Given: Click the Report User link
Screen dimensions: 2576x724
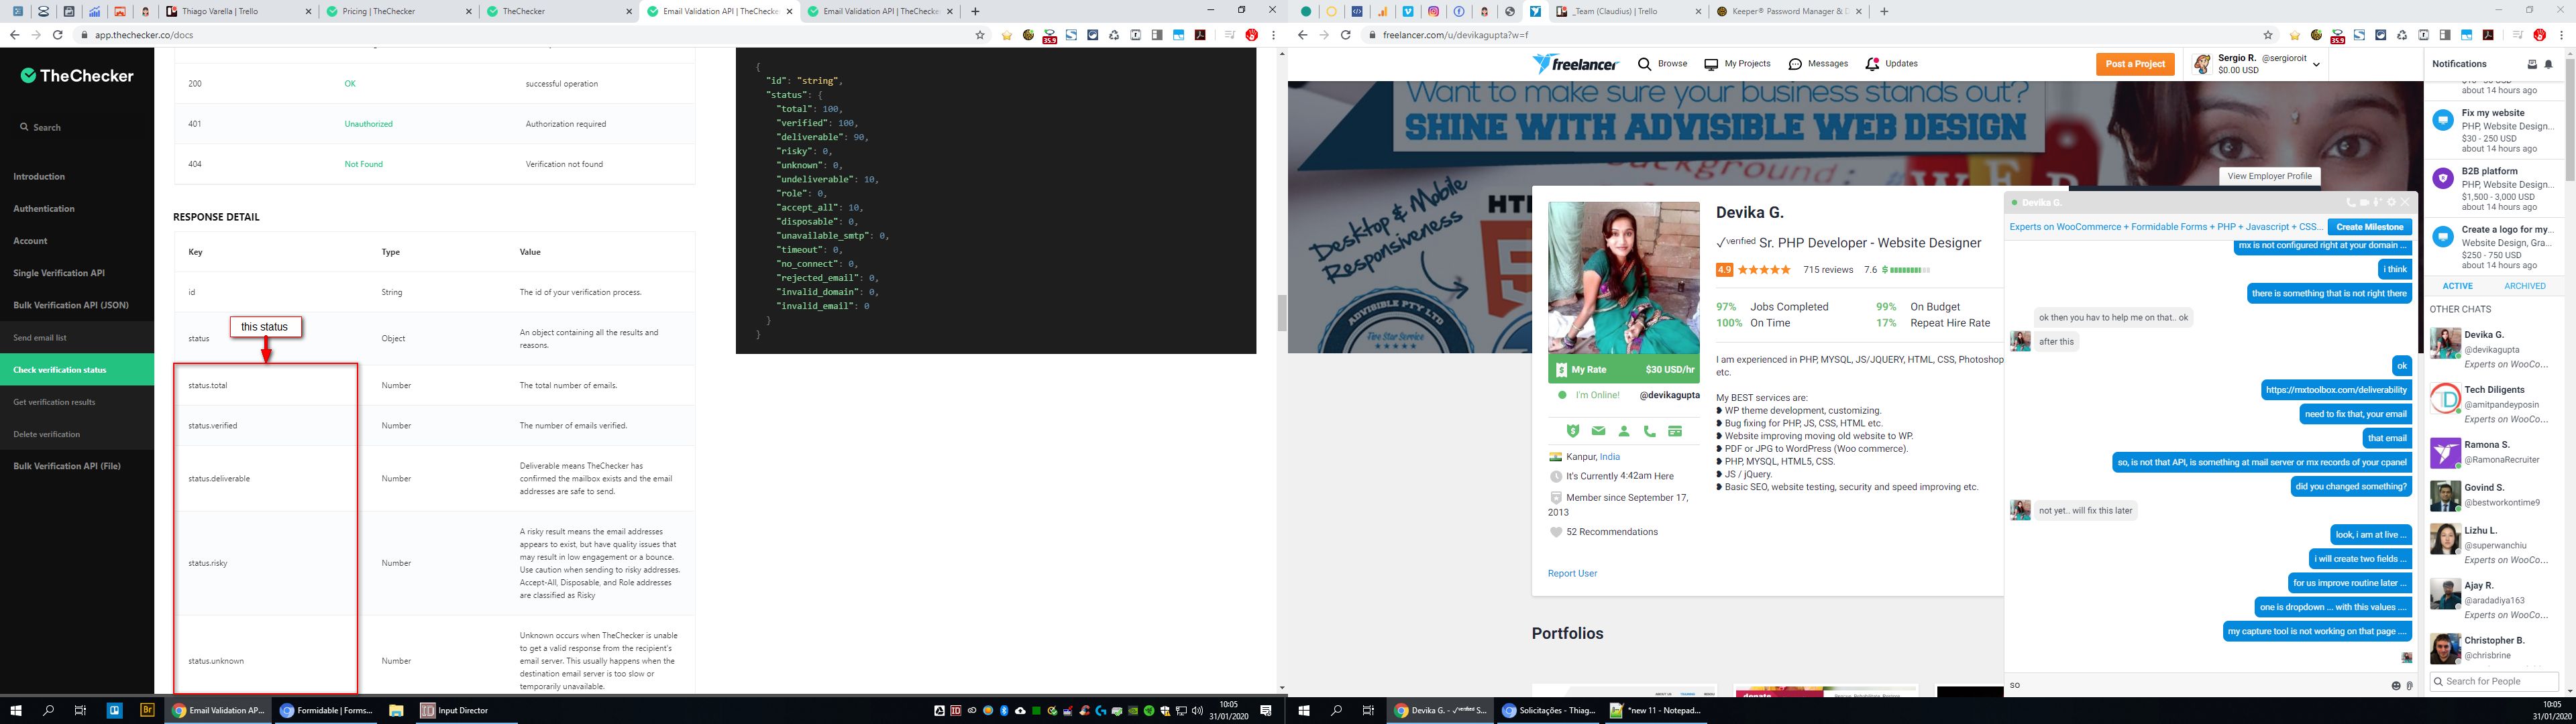Looking at the screenshot, I should click(1572, 574).
